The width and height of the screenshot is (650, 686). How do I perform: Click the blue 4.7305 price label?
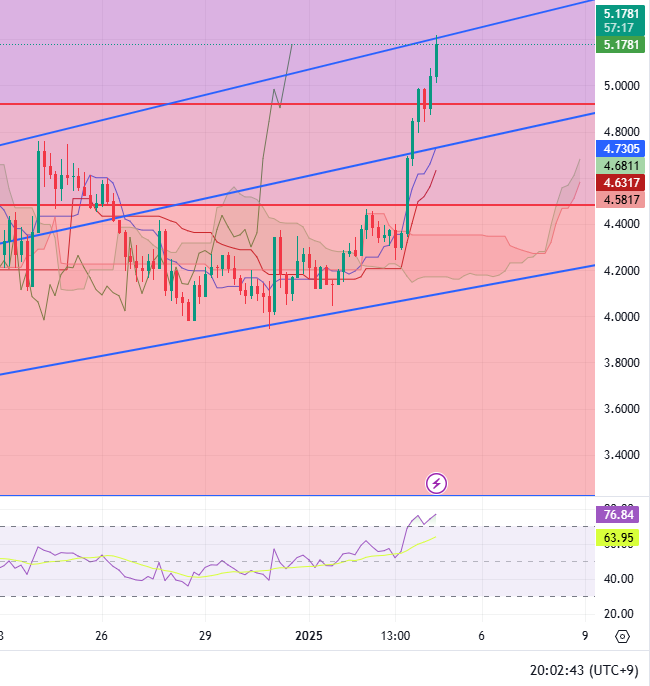(x=620, y=149)
